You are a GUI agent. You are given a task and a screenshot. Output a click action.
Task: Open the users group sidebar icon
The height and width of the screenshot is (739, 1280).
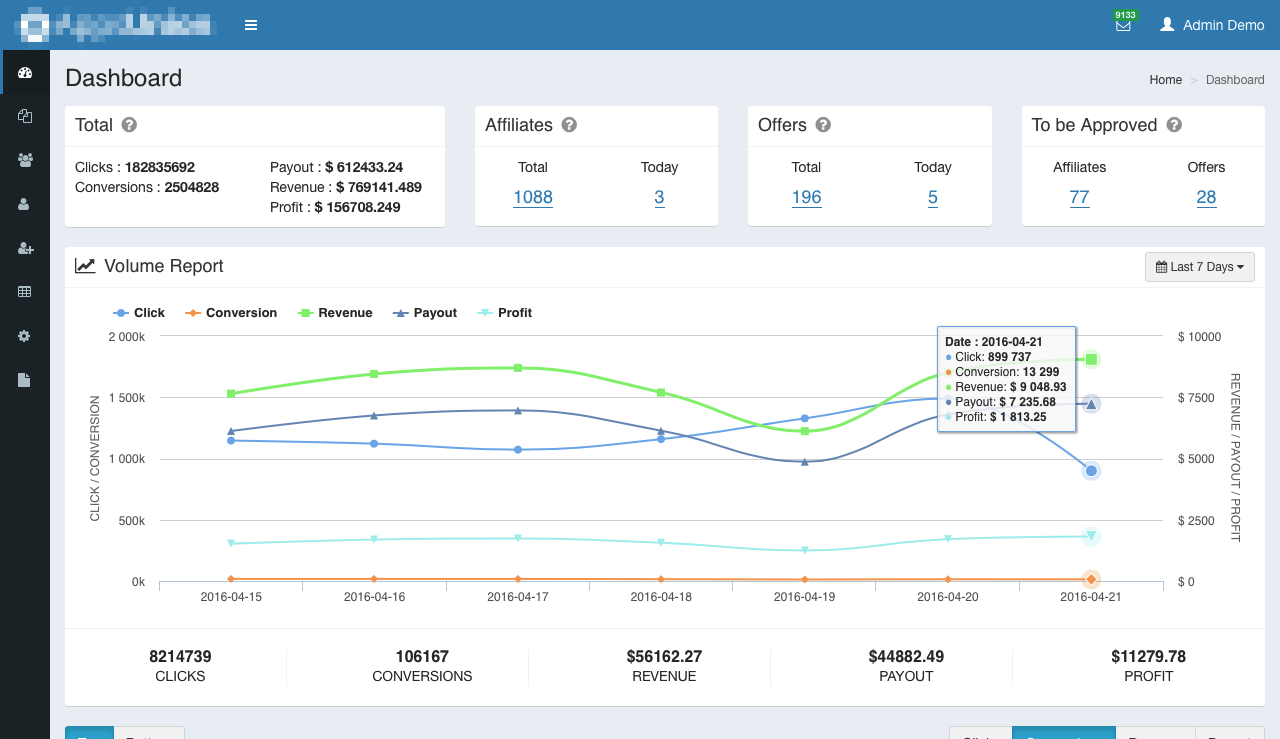click(25, 160)
